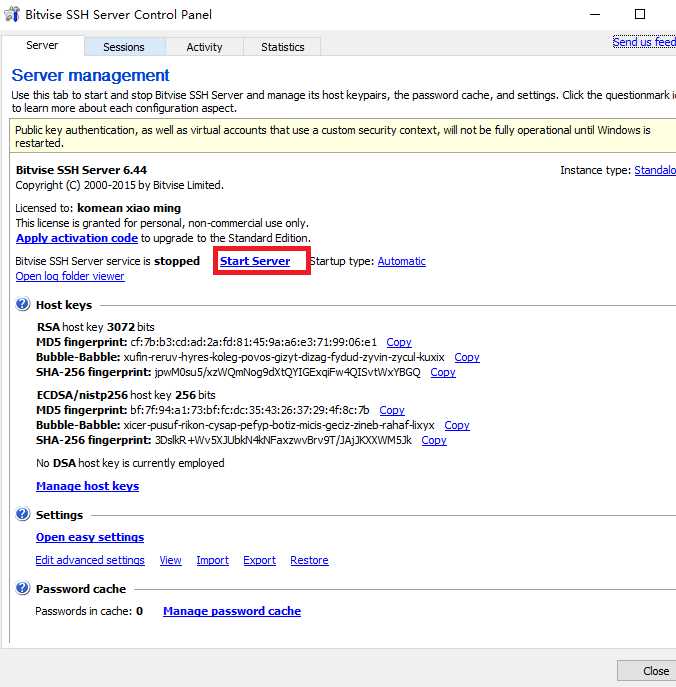Copy the ECDSA MD5 fingerprint

point(392,410)
